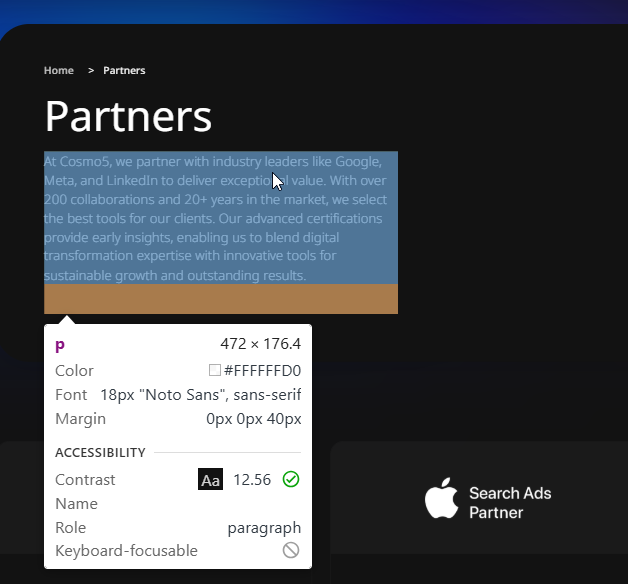Select the Partners breadcrumb item

point(124,70)
